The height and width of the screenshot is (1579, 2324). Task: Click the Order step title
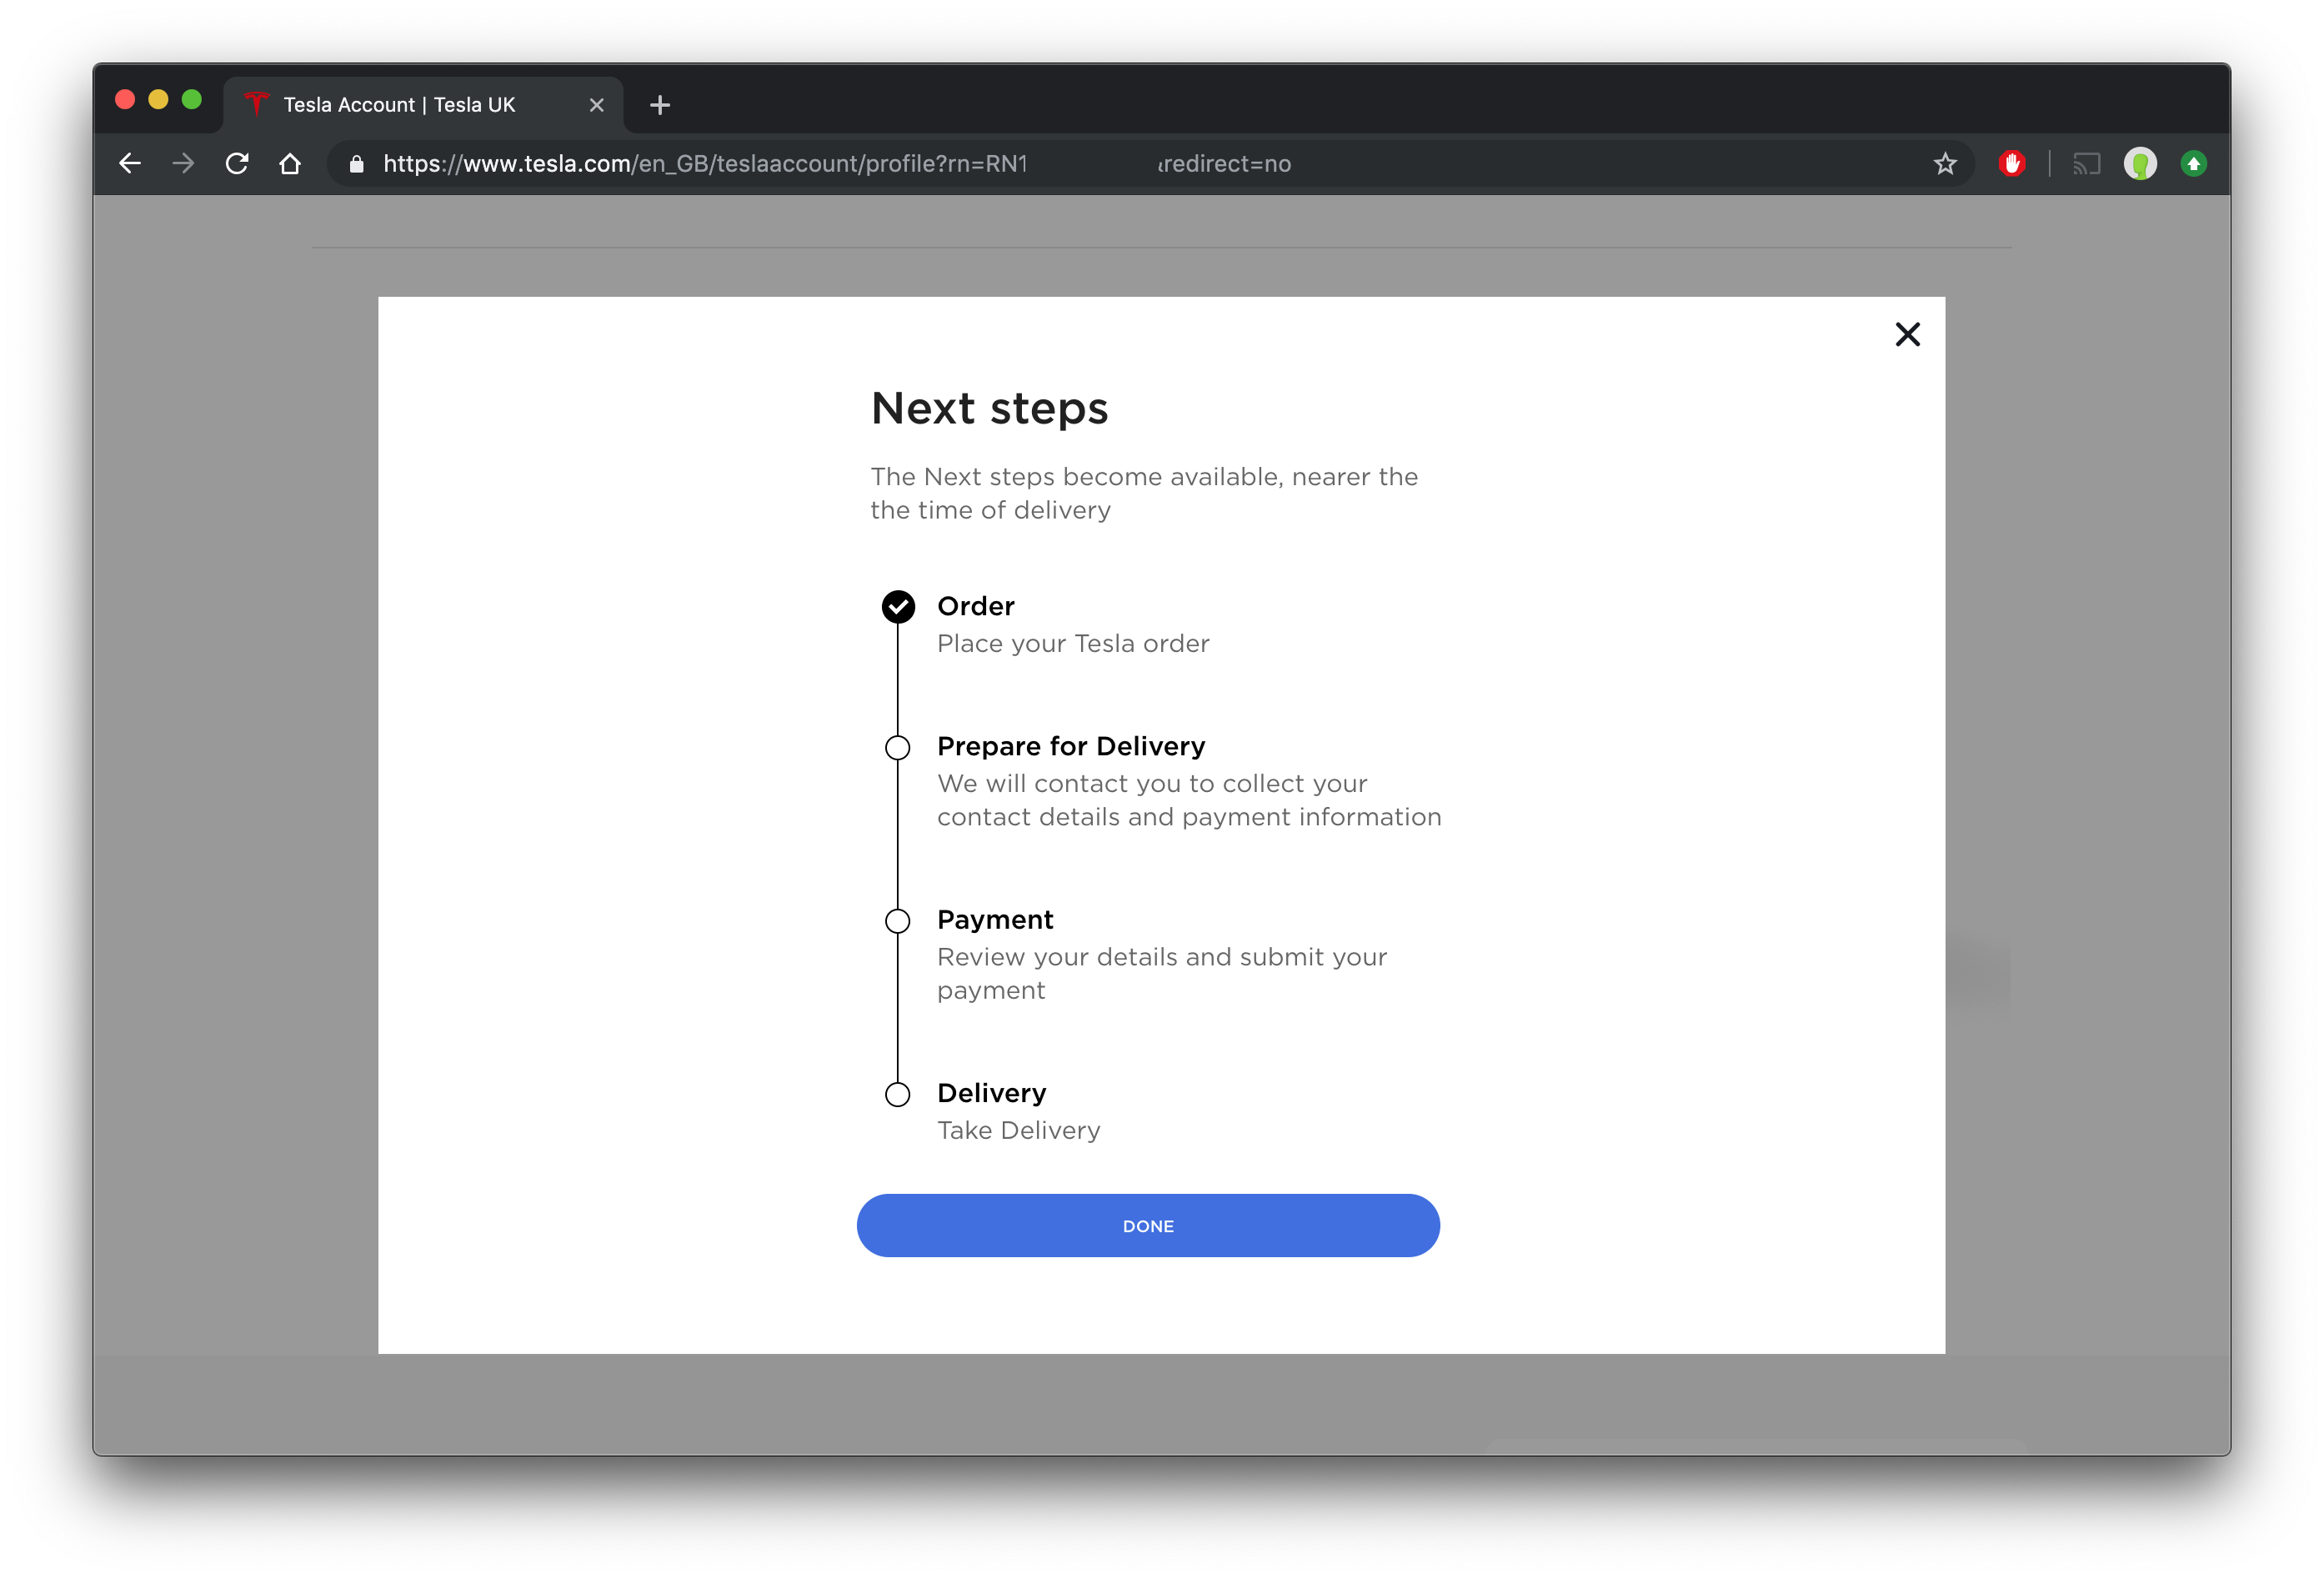click(976, 606)
